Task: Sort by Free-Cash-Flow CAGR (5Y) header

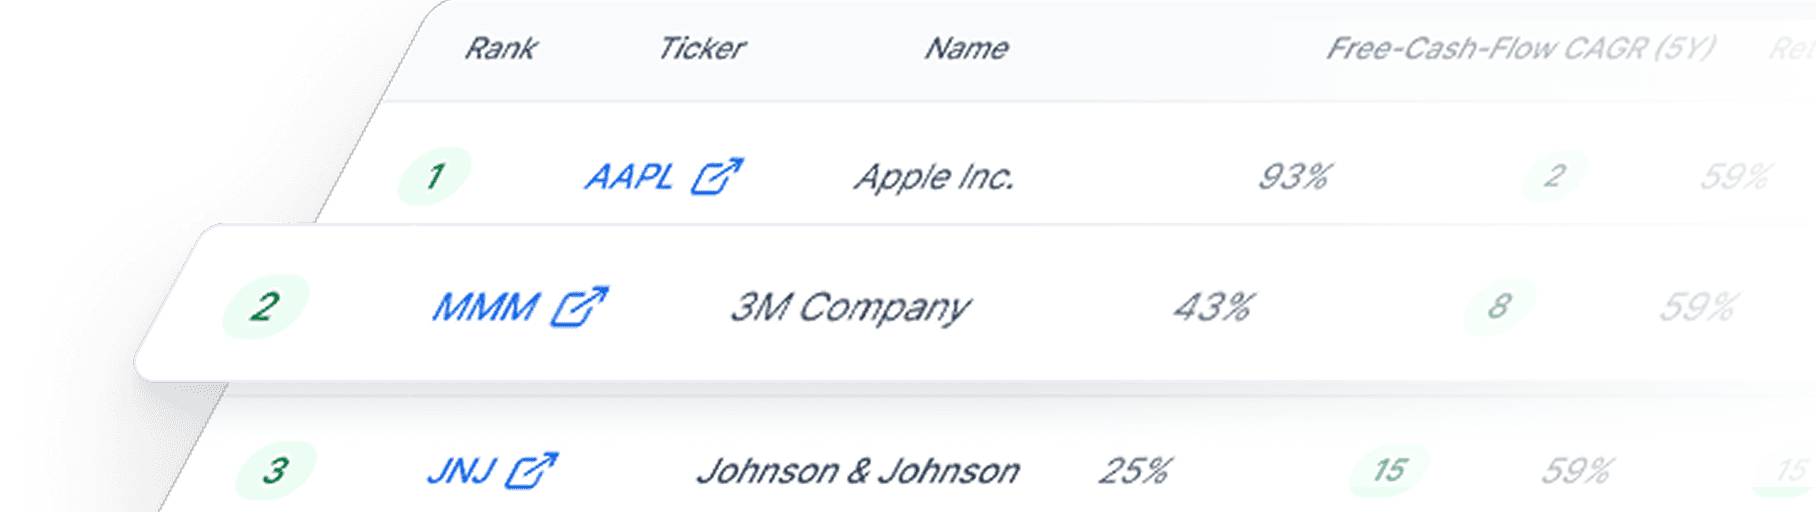Action: click(1520, 48)
